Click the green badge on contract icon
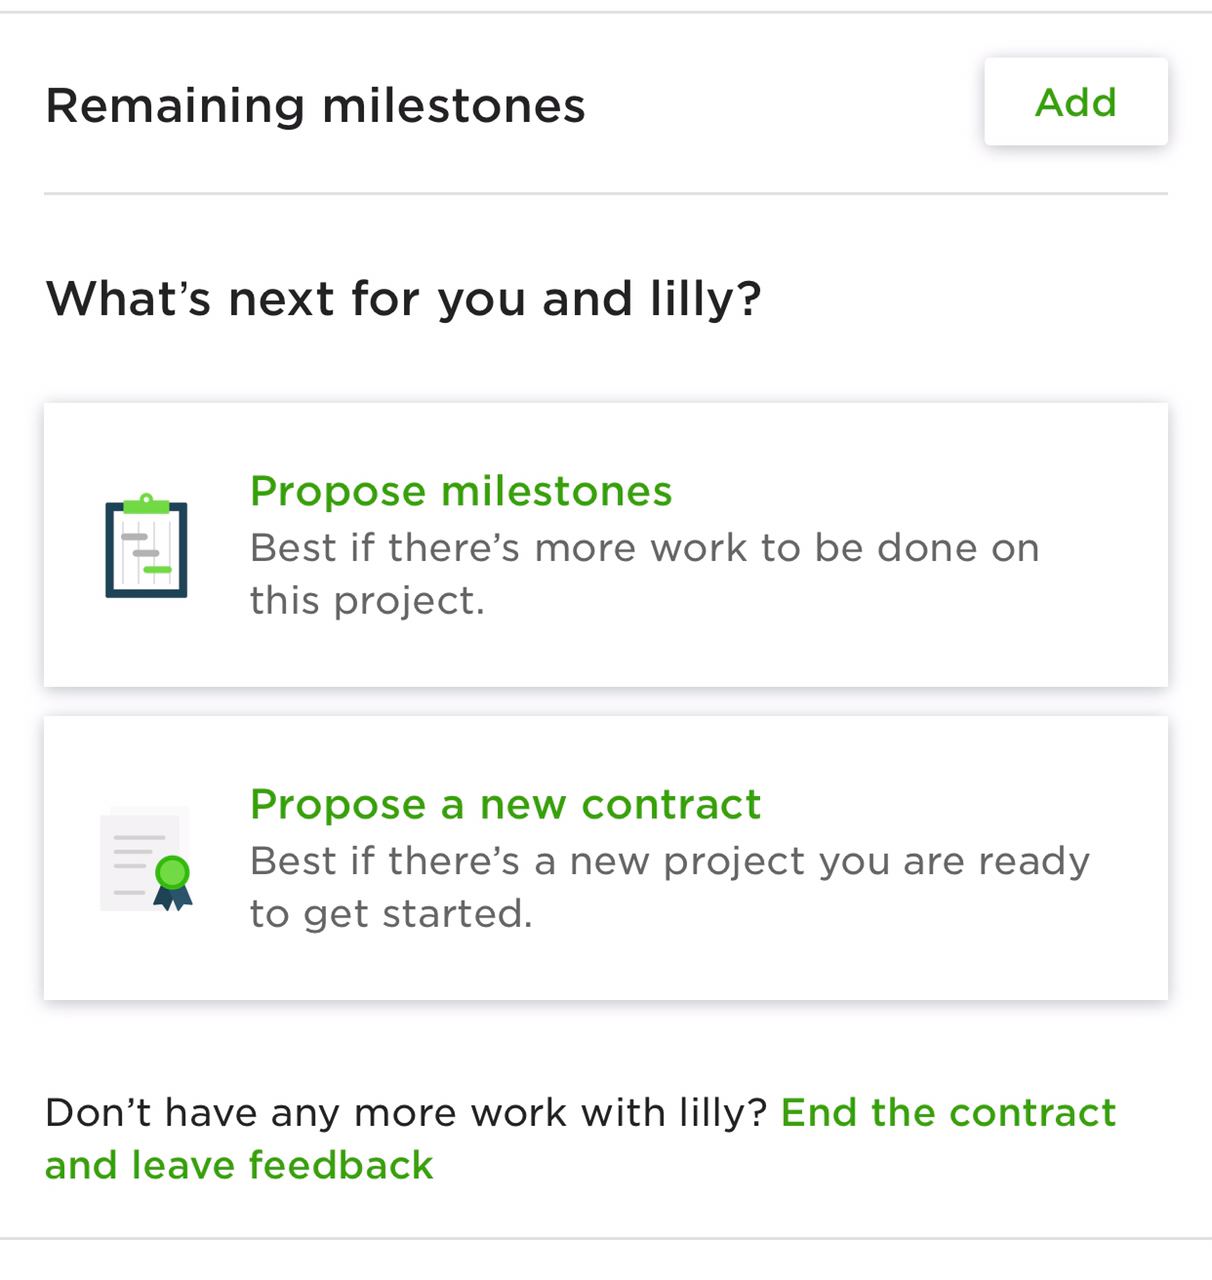Screen dimensions: 1212x1280 click(173, 872)
